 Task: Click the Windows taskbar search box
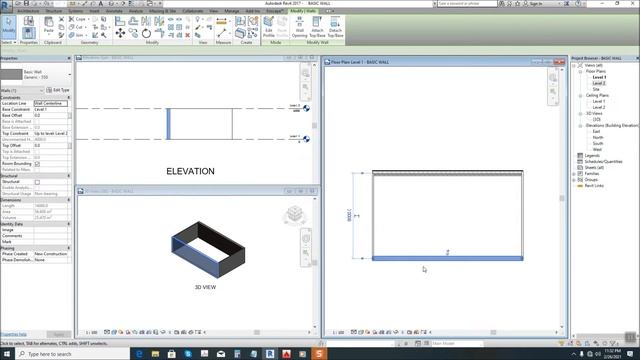[73, 354]
